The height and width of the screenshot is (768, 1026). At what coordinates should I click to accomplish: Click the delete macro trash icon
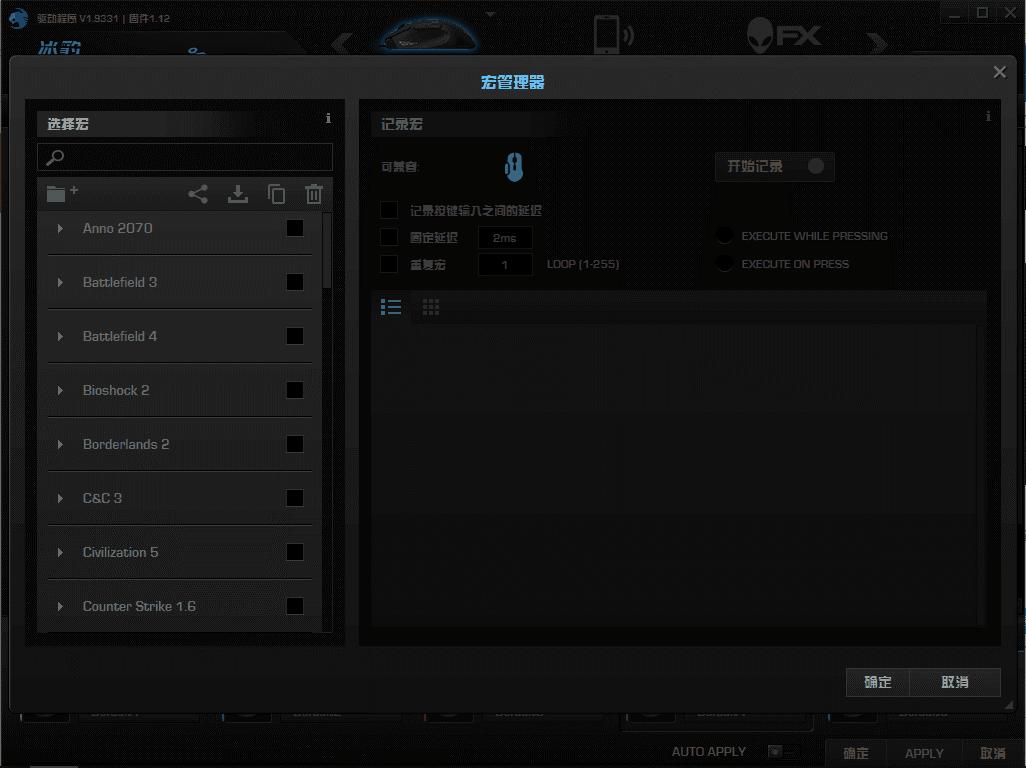314,194
